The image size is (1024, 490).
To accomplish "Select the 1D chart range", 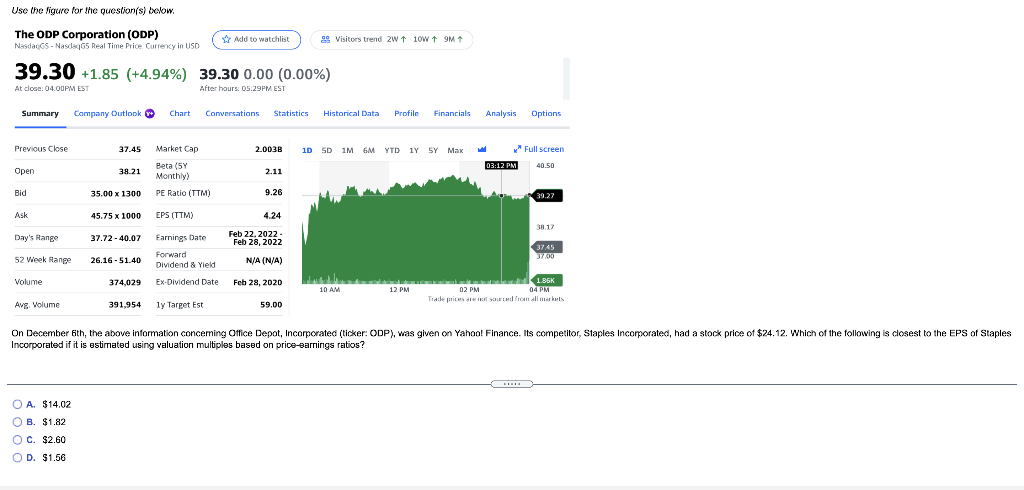I will pos(308,150).
